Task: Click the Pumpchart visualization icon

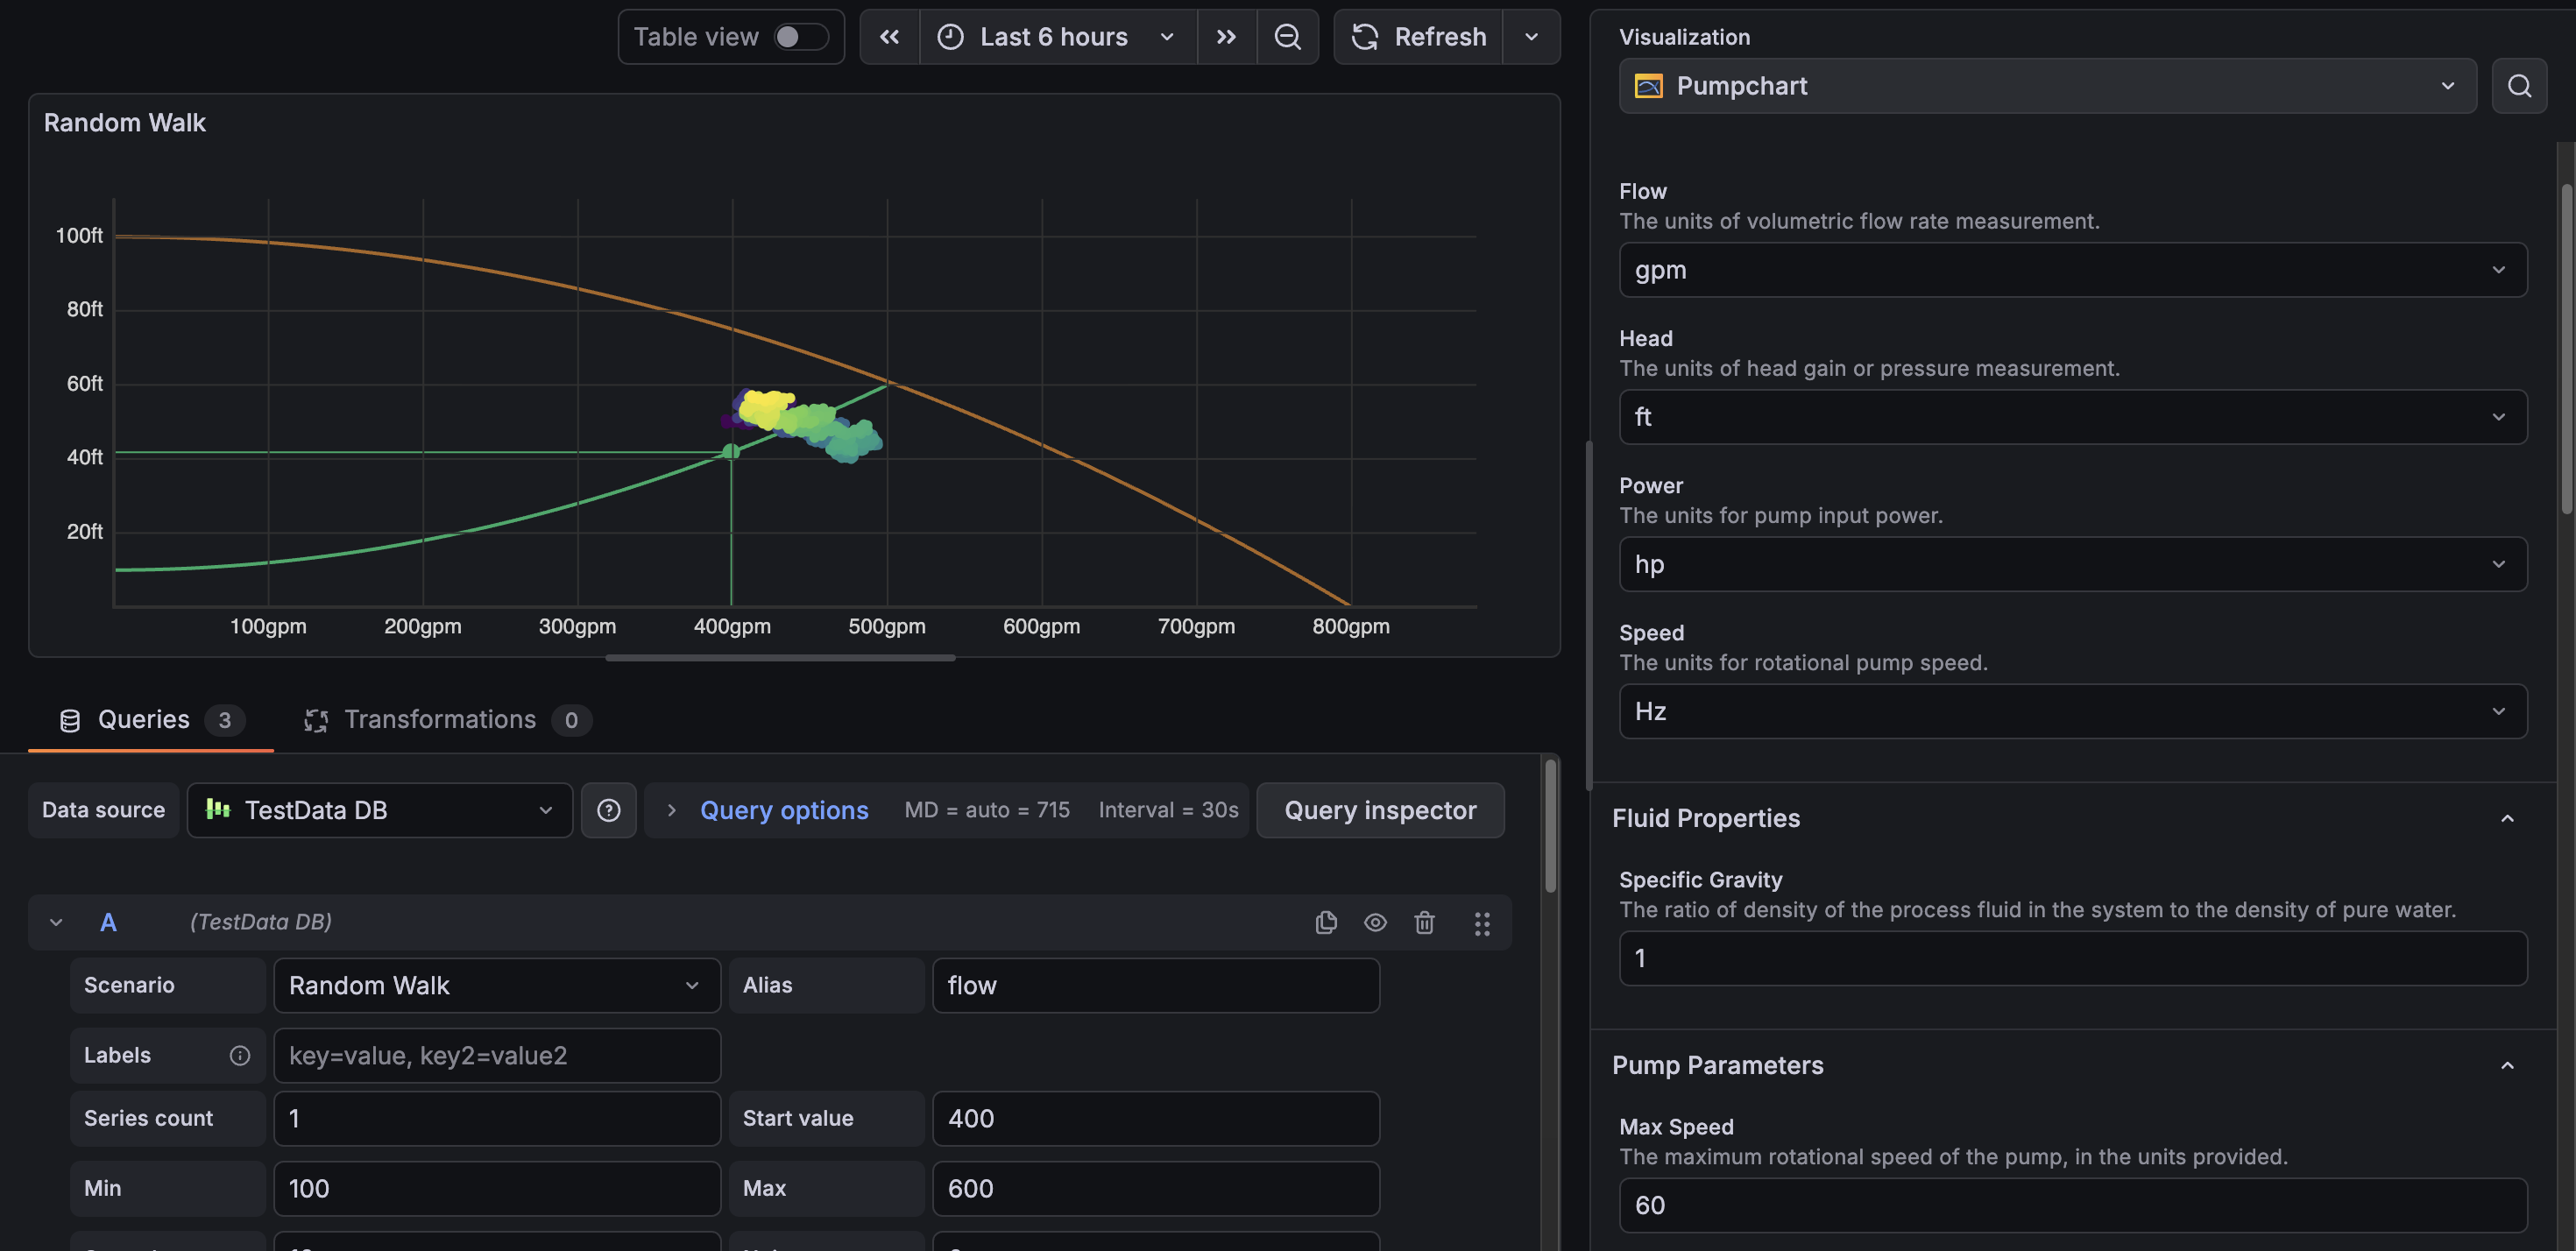Action: [1648, 86]
